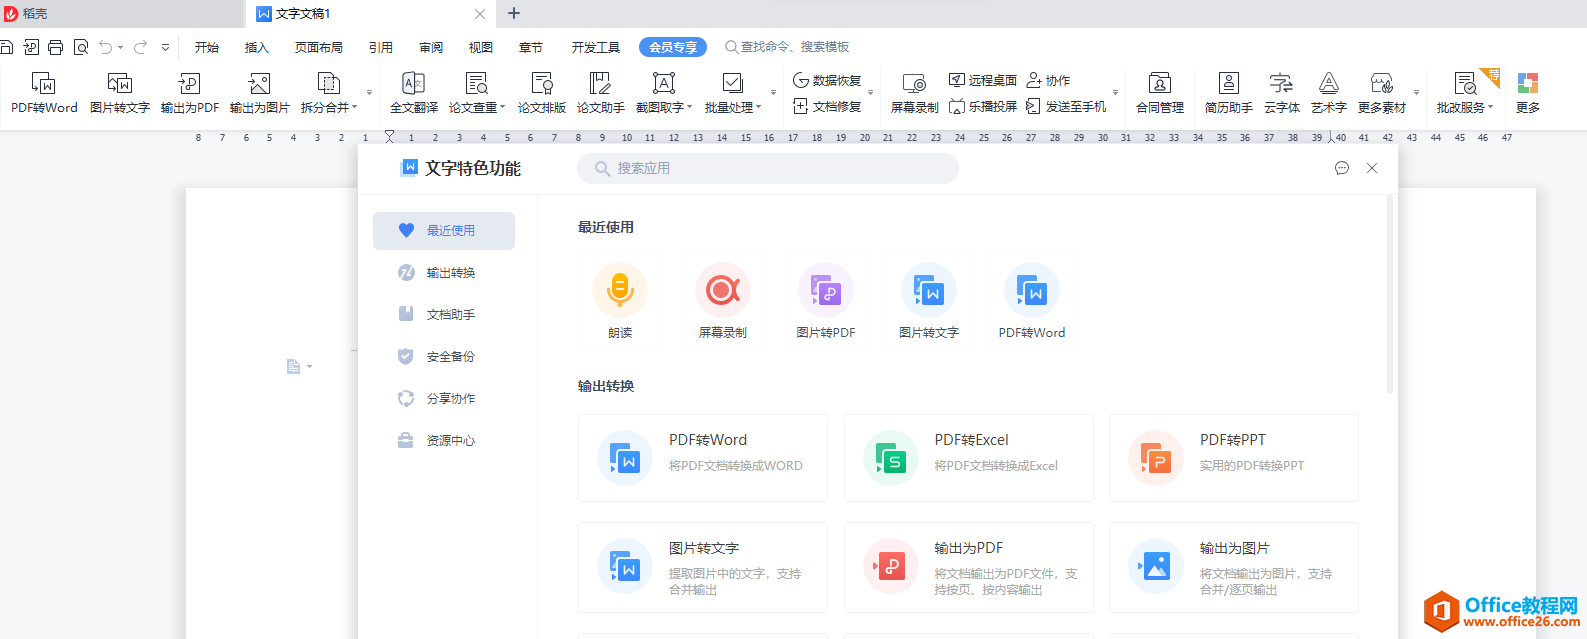Open PDF转Word in recently used apps
1587x639 pixels.
1032,301
